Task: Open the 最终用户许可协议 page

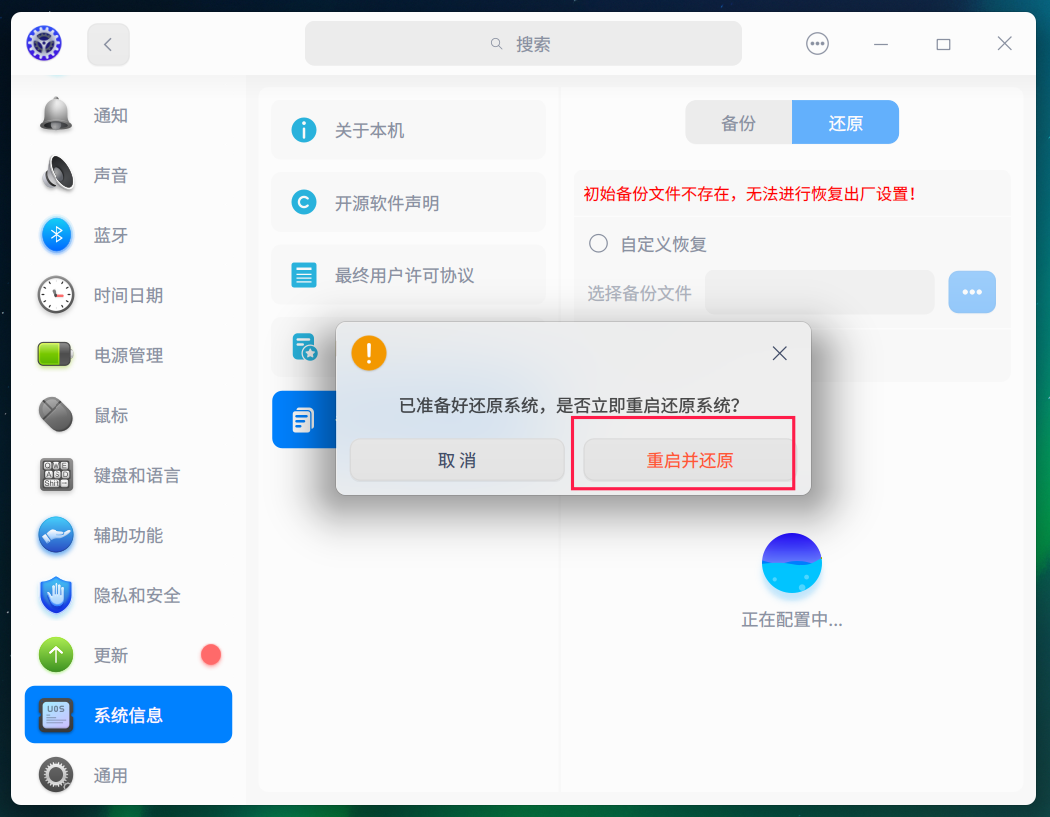Action: (x=408, y=275)
